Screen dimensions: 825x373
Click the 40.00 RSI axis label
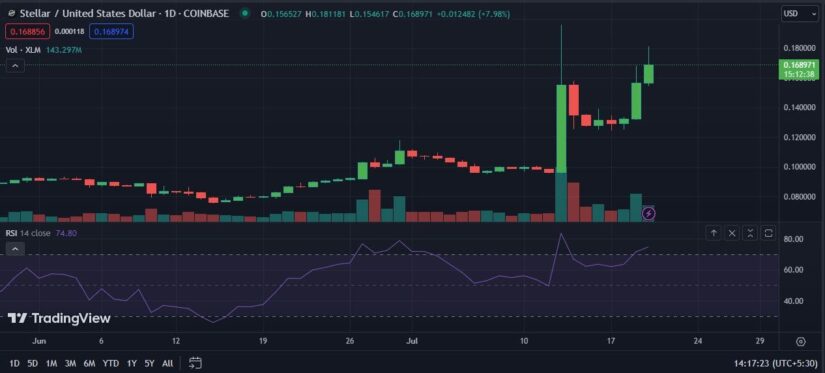[793, 301]
